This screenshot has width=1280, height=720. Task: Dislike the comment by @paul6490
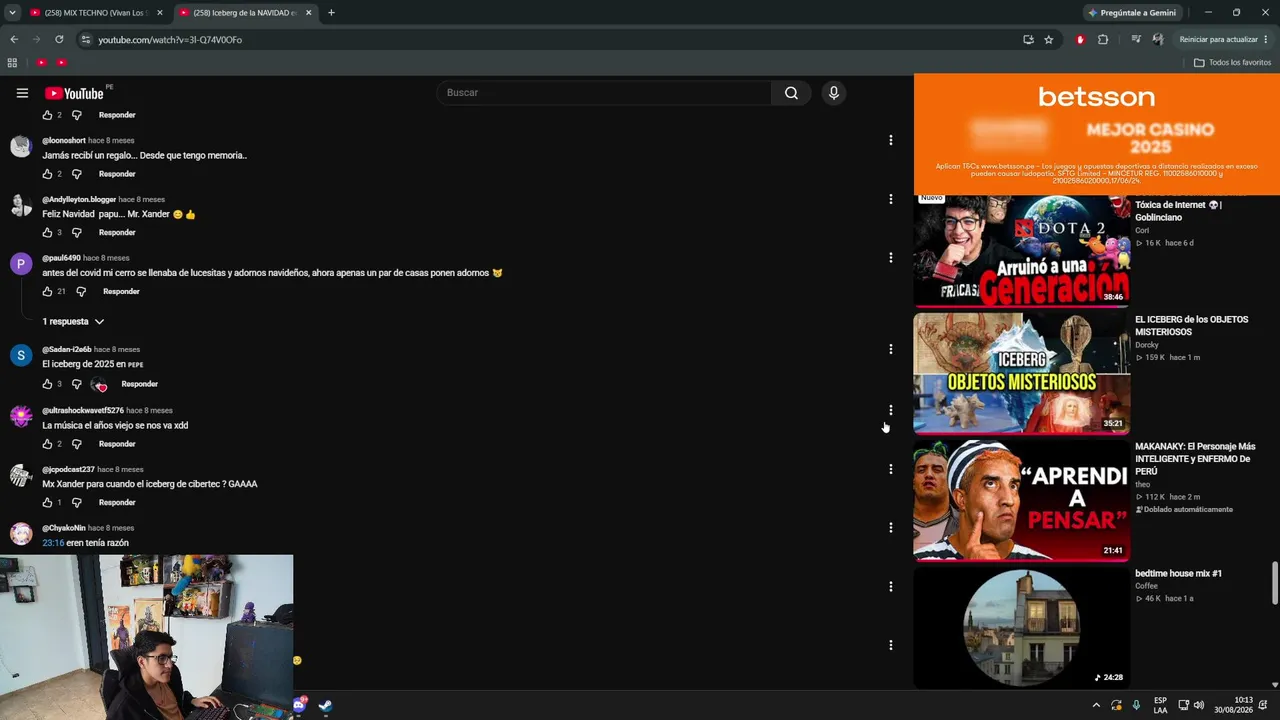coord(81,292)
